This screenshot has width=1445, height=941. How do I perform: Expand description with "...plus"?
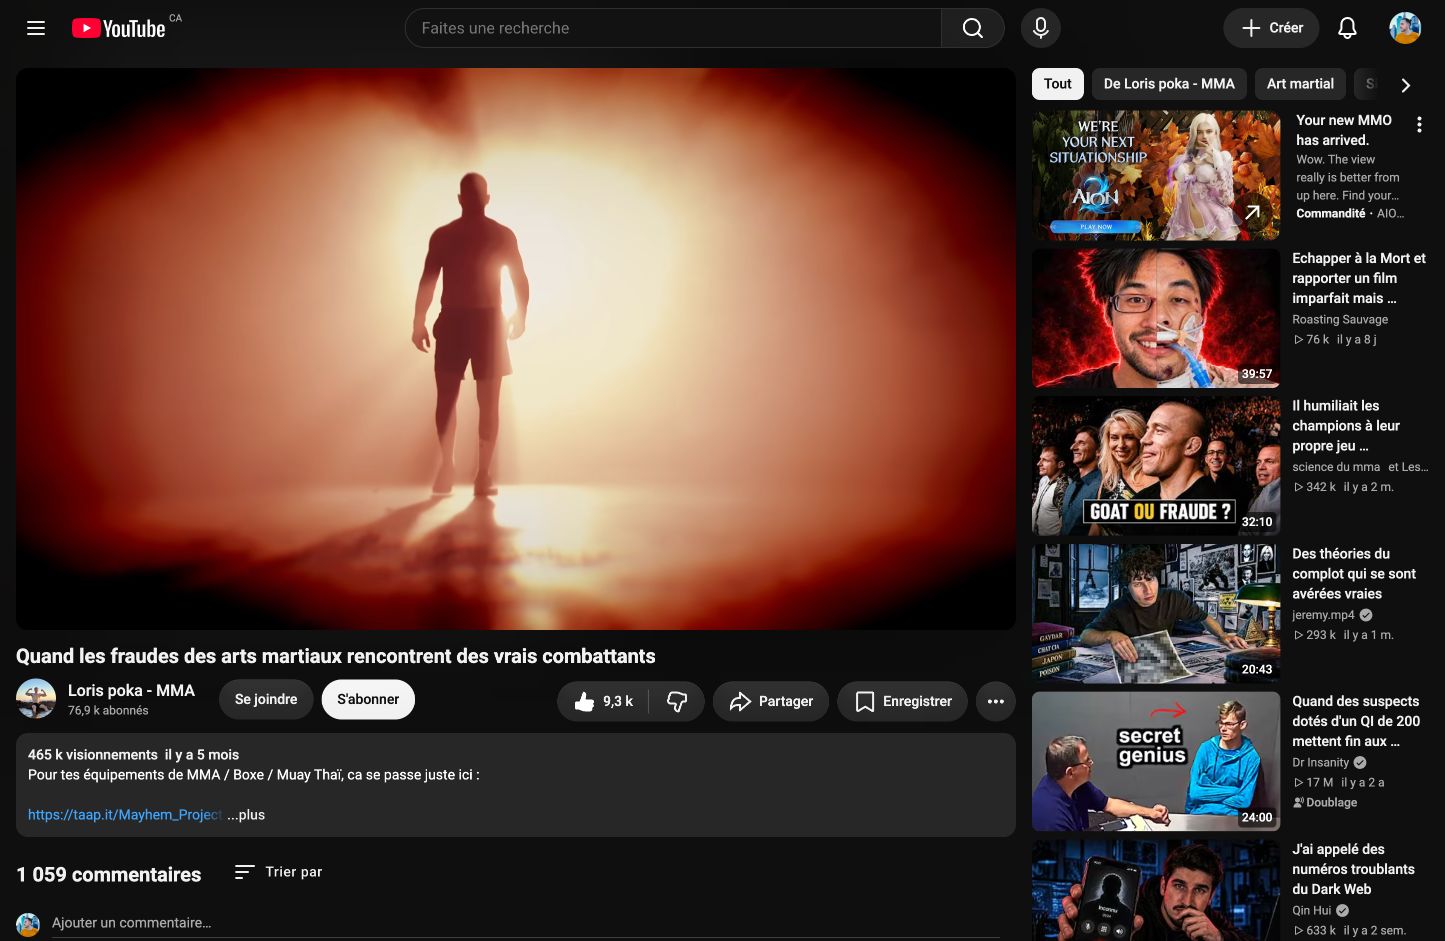[246, 815]
